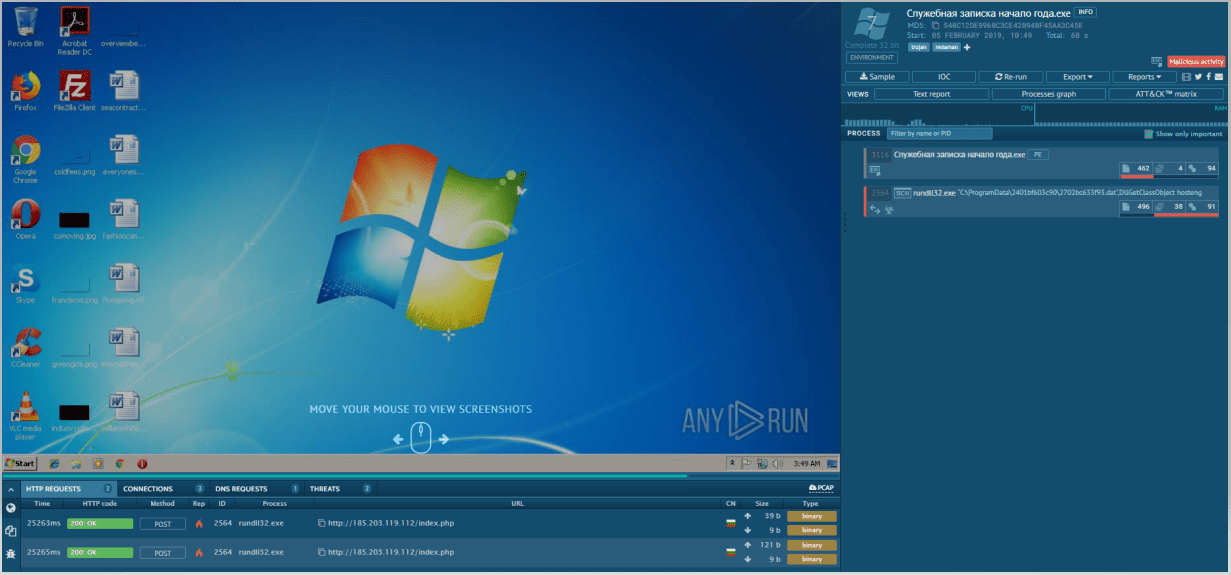Viewport: 1231px width, 575px height.
Task: Open the video record icon beside Reports
Action: click(1186, 77)
